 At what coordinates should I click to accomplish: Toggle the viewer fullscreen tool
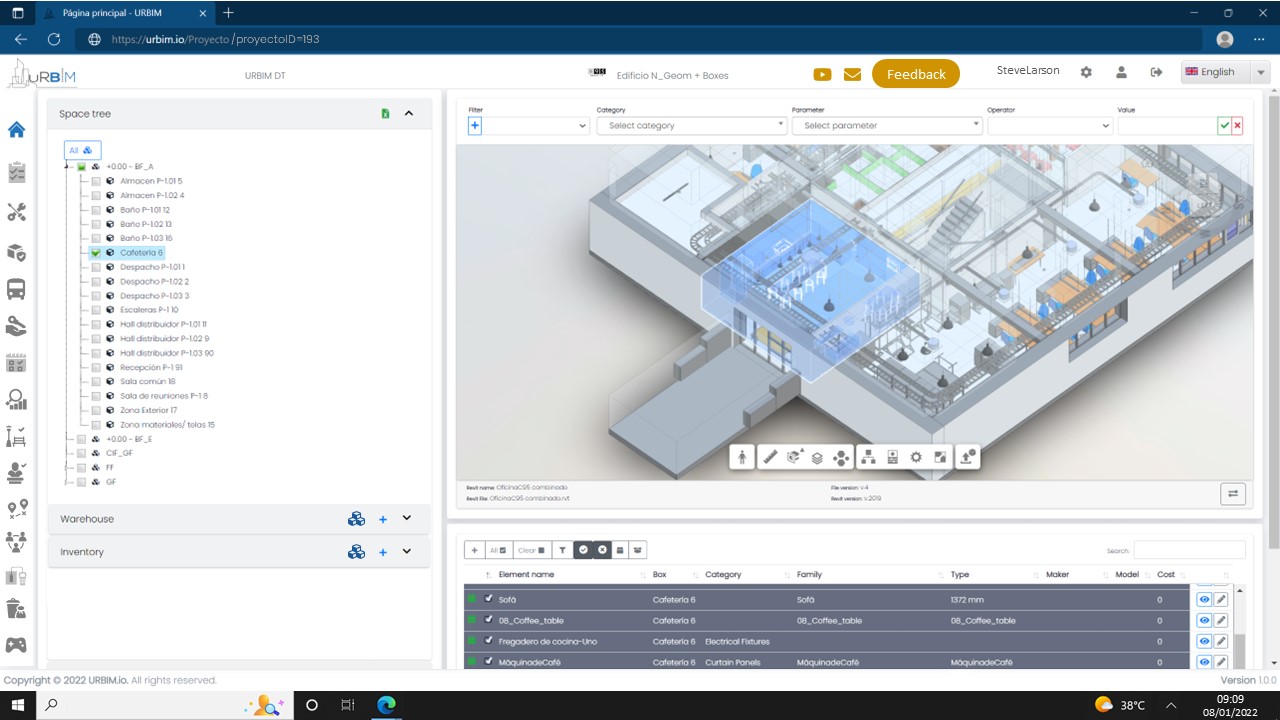tap(940, 457)
